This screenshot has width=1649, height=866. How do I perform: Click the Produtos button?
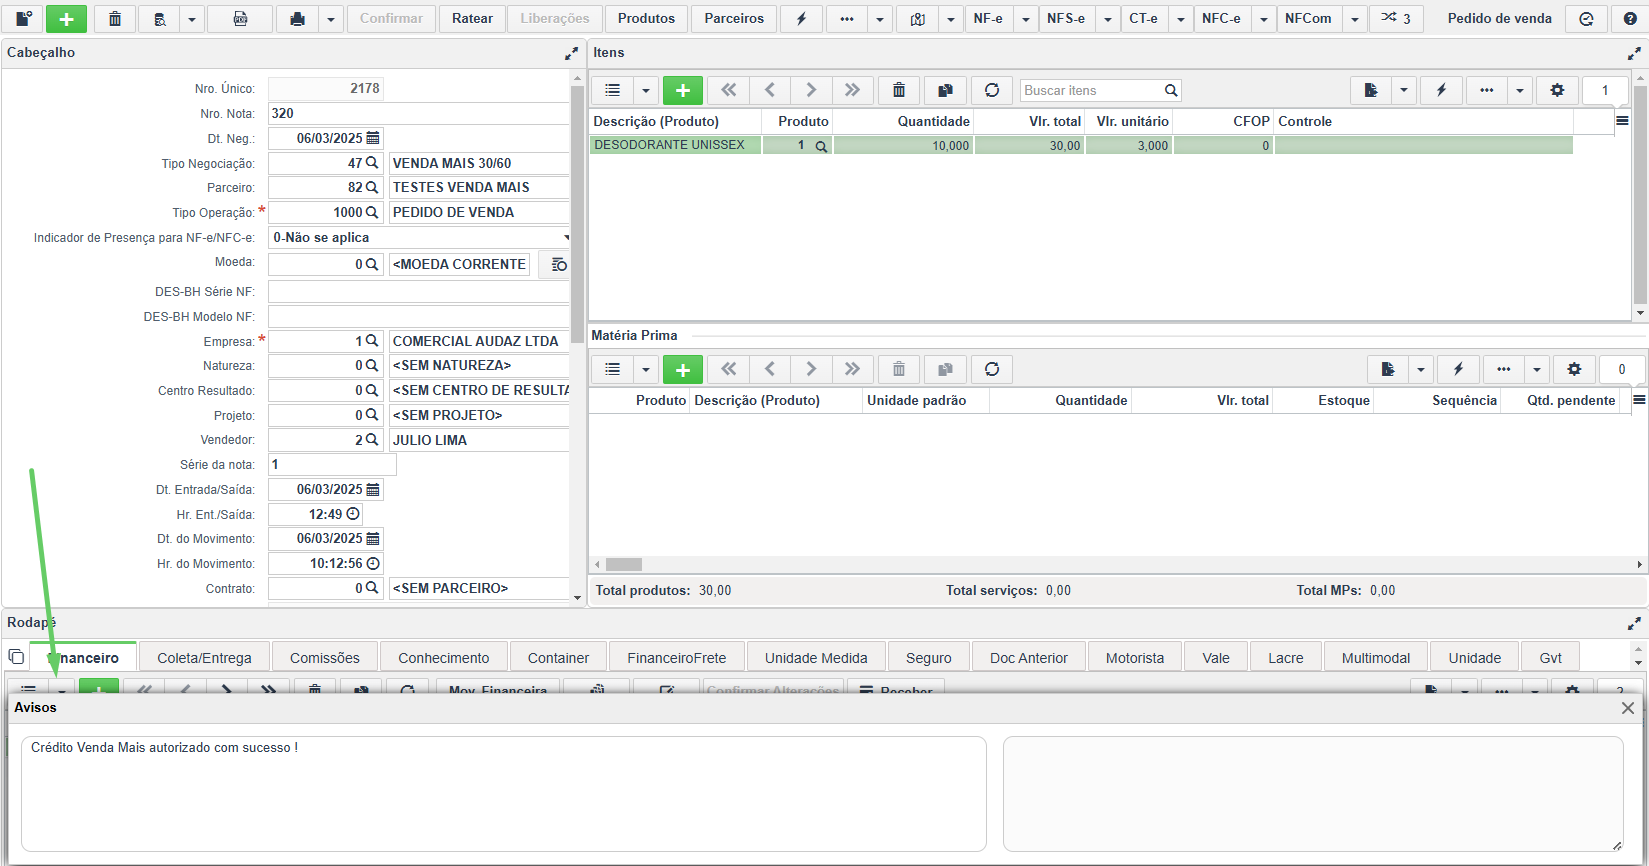pyautogui.click(x=646, y=19)
